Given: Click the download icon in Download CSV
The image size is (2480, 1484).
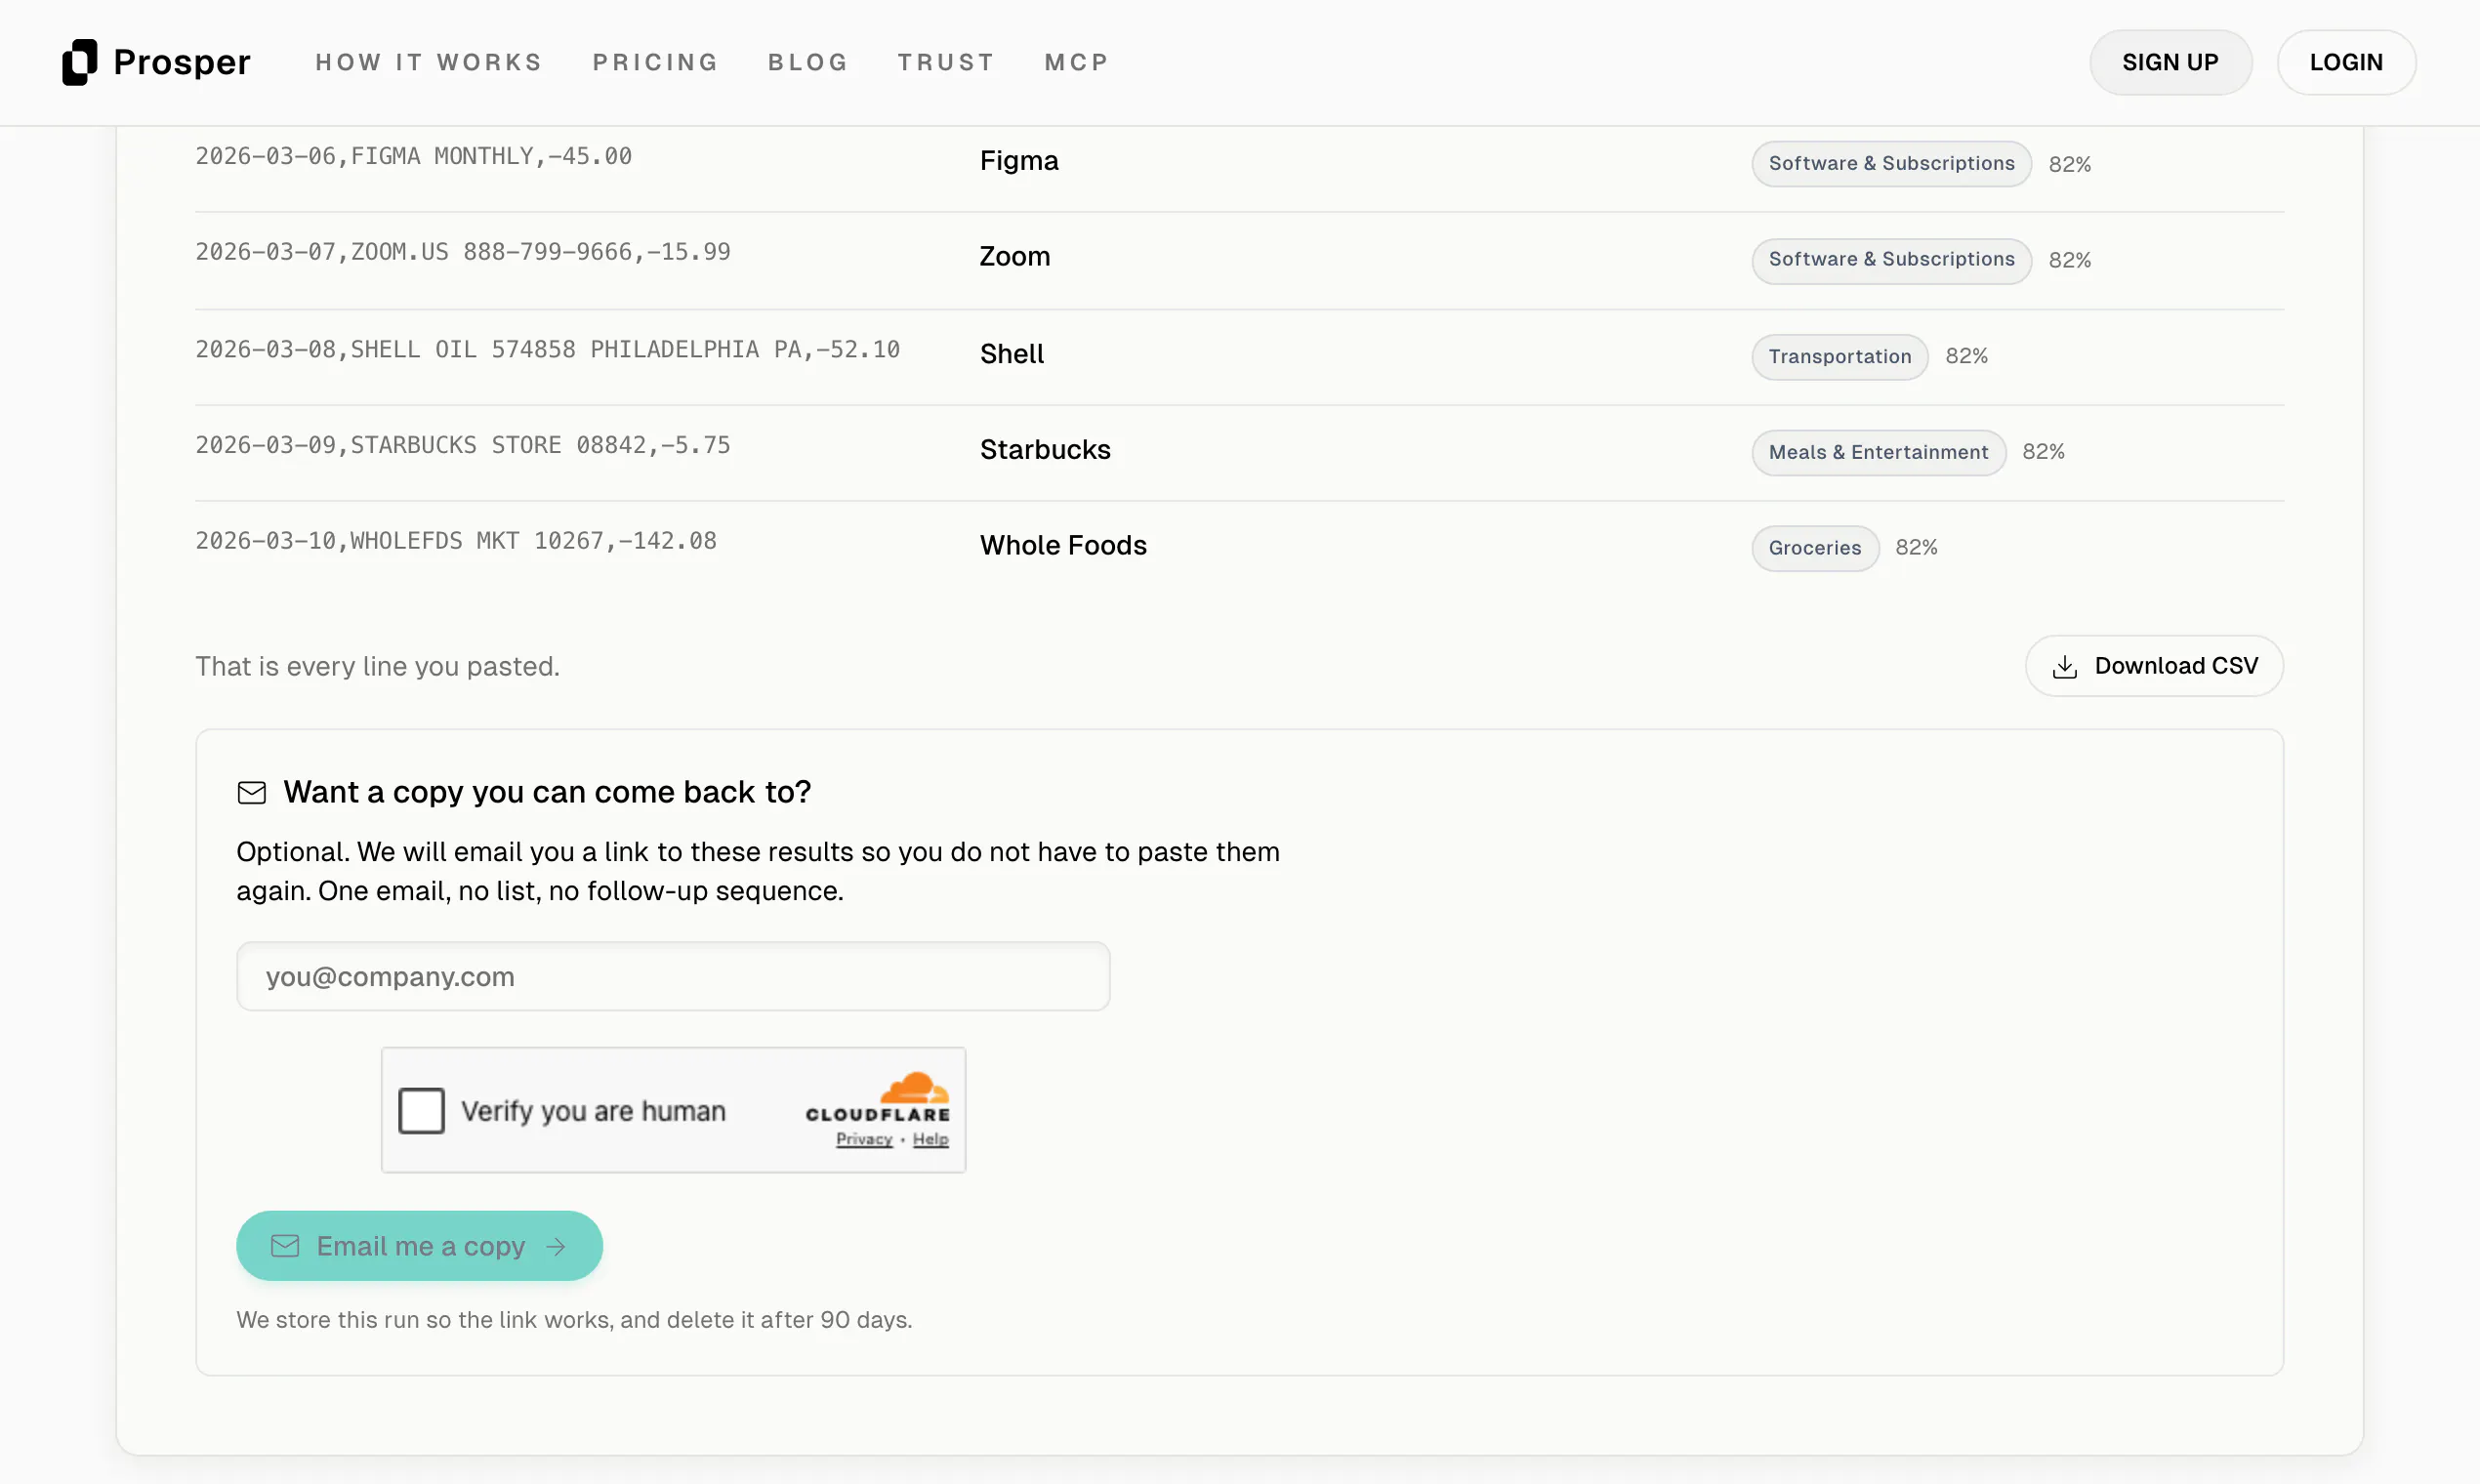Looking at the screenshot, I should click(2064, 667).
